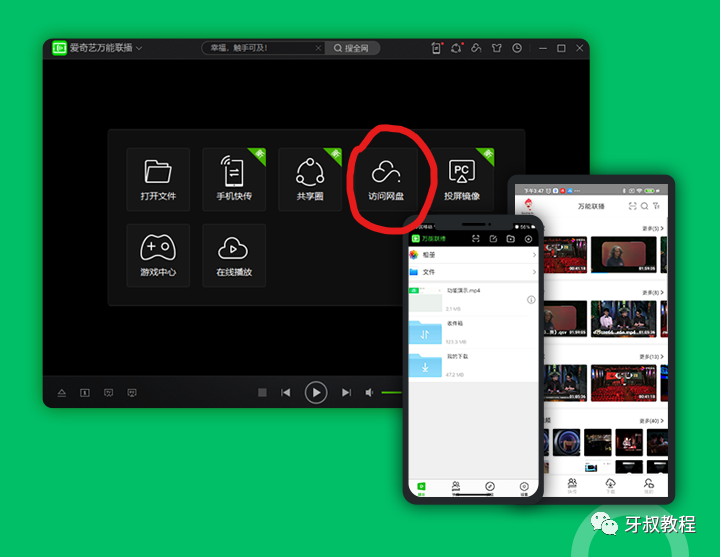Image resolution: width=720 pixels, height=557 pixels.
Task: Click the second icon in the bottom-left control bar
Action: (x=85, y=393)
